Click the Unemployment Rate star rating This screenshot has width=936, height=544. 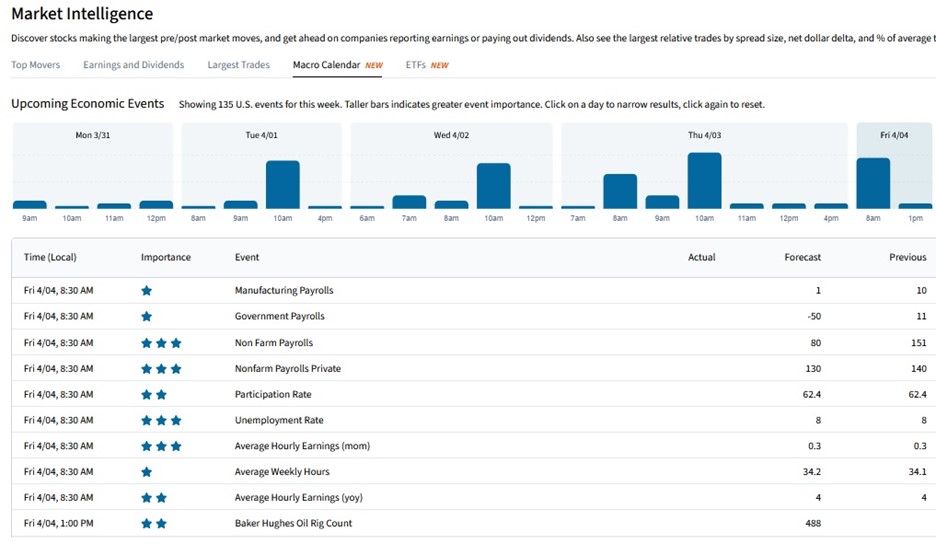tap(161, 420)
